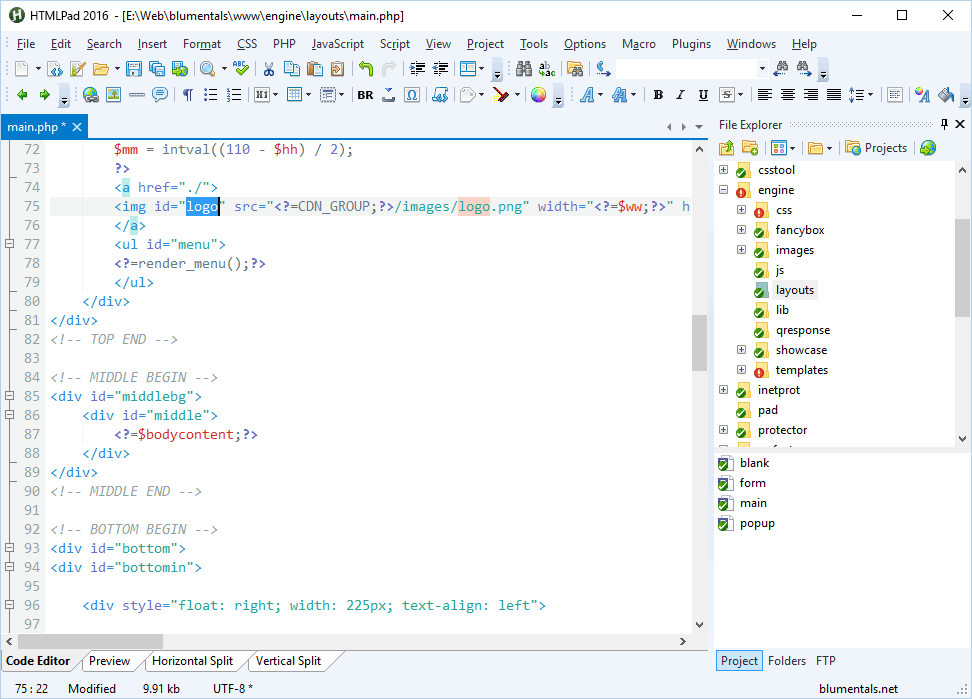Toggle italic formatting button

click(x=681, y=95)
